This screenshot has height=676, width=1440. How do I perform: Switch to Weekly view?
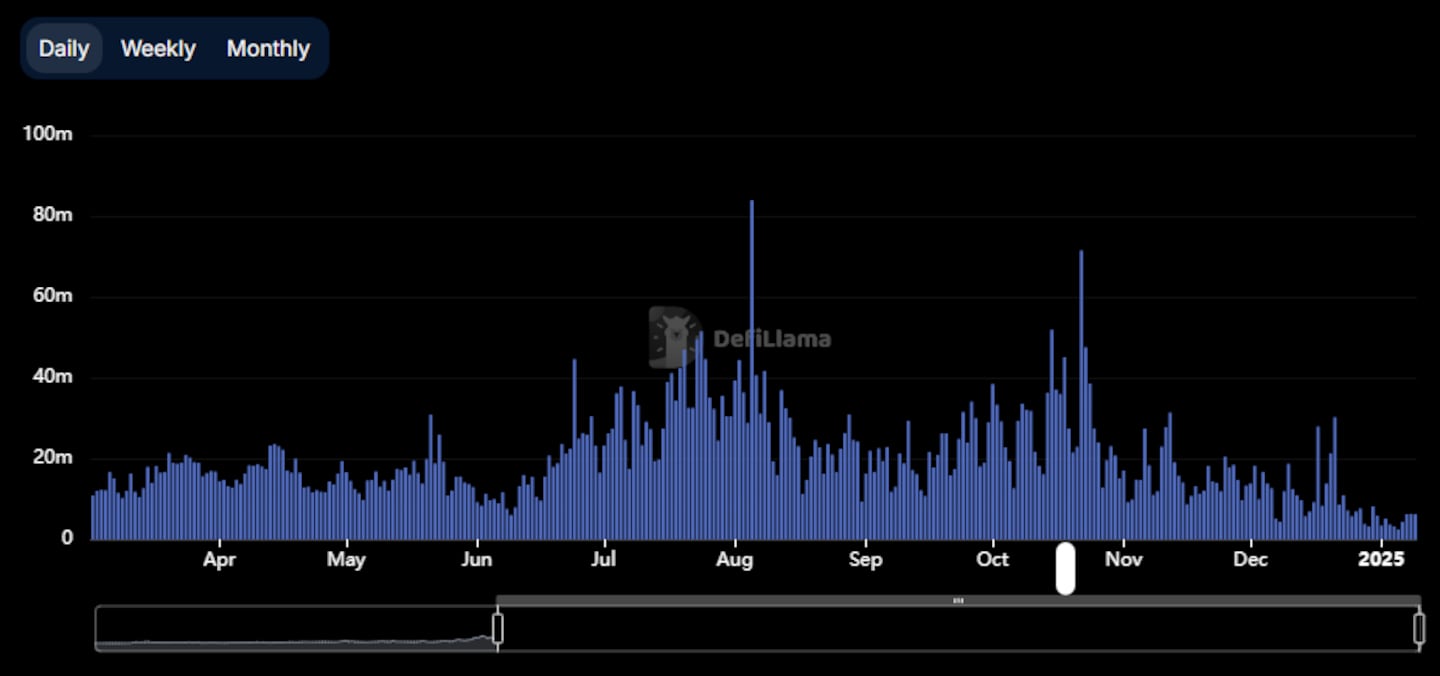pos(158,48)
